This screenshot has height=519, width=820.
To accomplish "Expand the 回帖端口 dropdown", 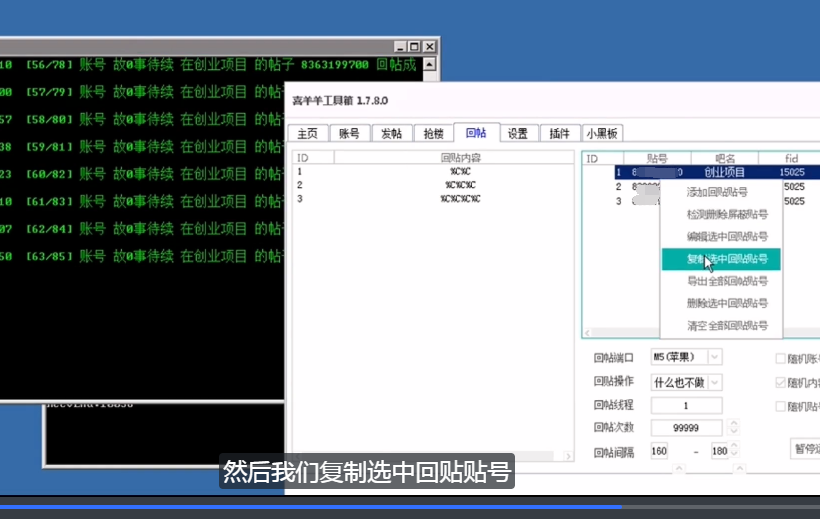I will coord(714,357).
